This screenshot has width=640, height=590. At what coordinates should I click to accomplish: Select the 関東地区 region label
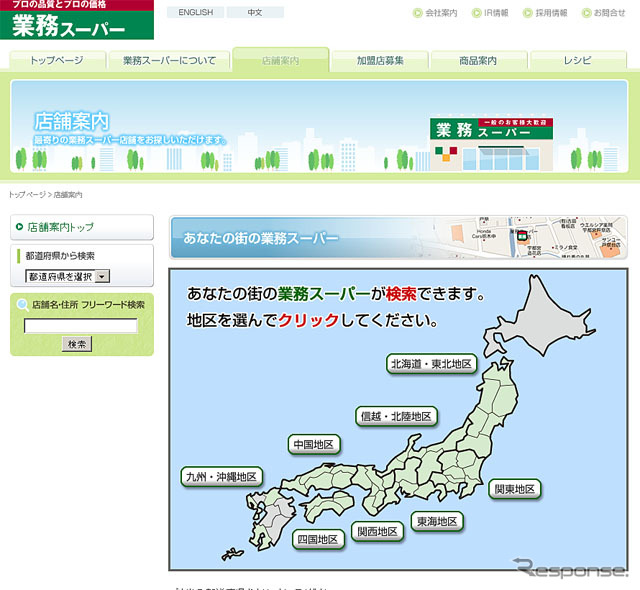click(x=515, y=489)
